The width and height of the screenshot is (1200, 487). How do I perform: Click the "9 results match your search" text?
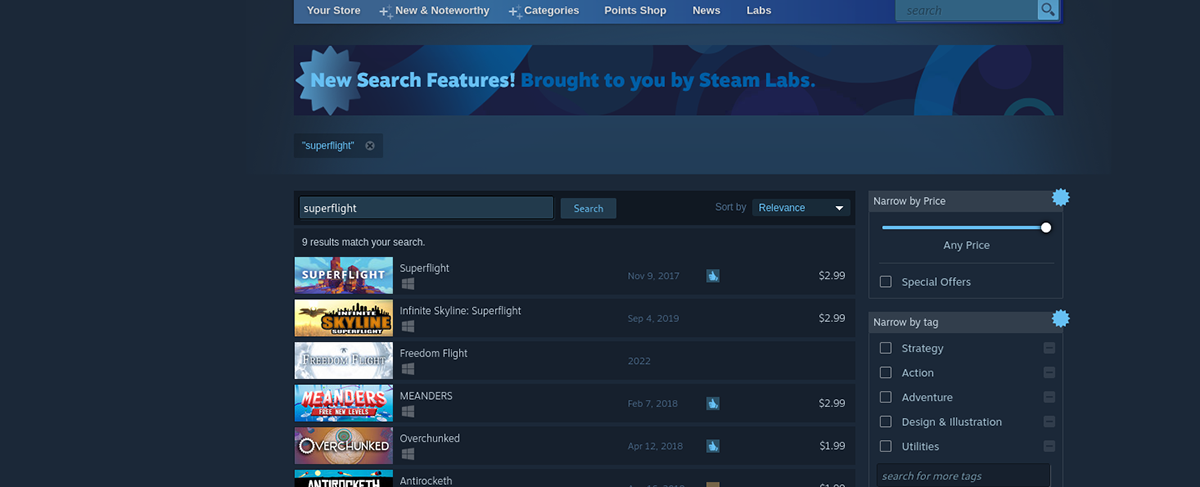(x=364, y=242)
